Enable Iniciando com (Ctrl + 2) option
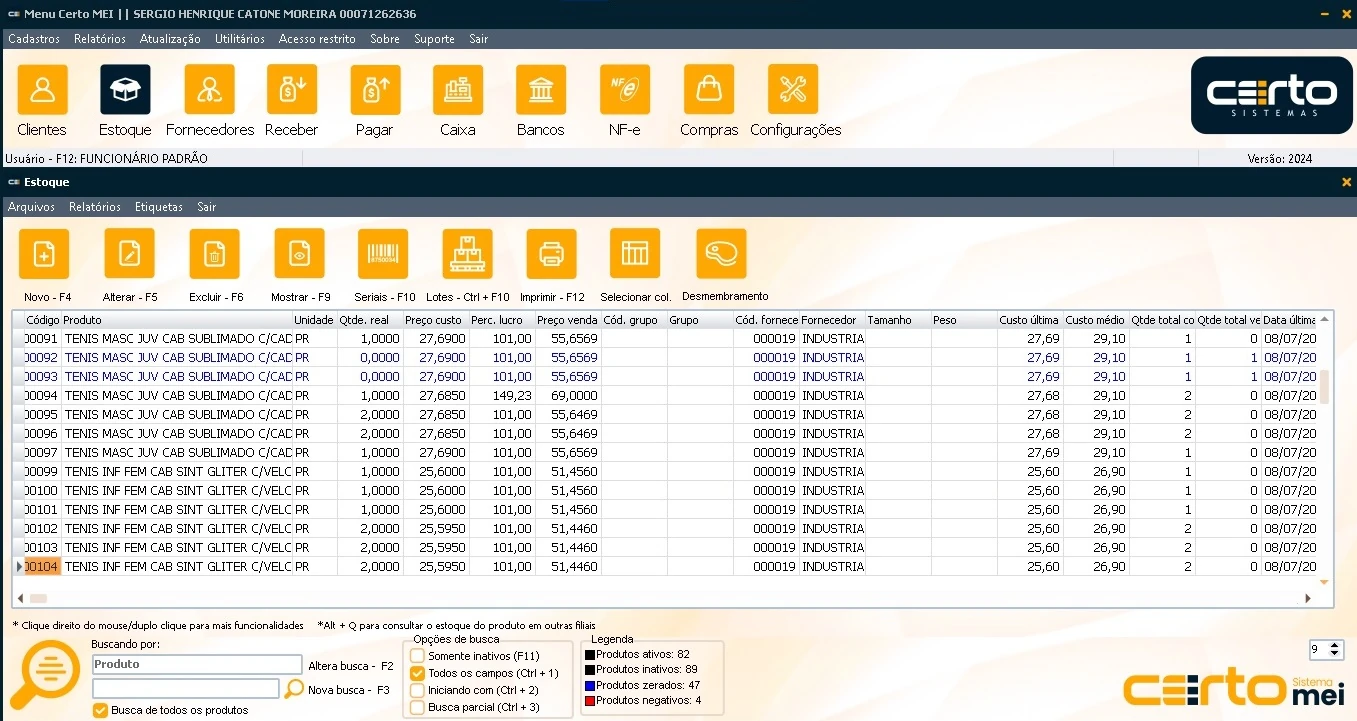This screenshot has width=1357, height=721. (x=418, y=690)
